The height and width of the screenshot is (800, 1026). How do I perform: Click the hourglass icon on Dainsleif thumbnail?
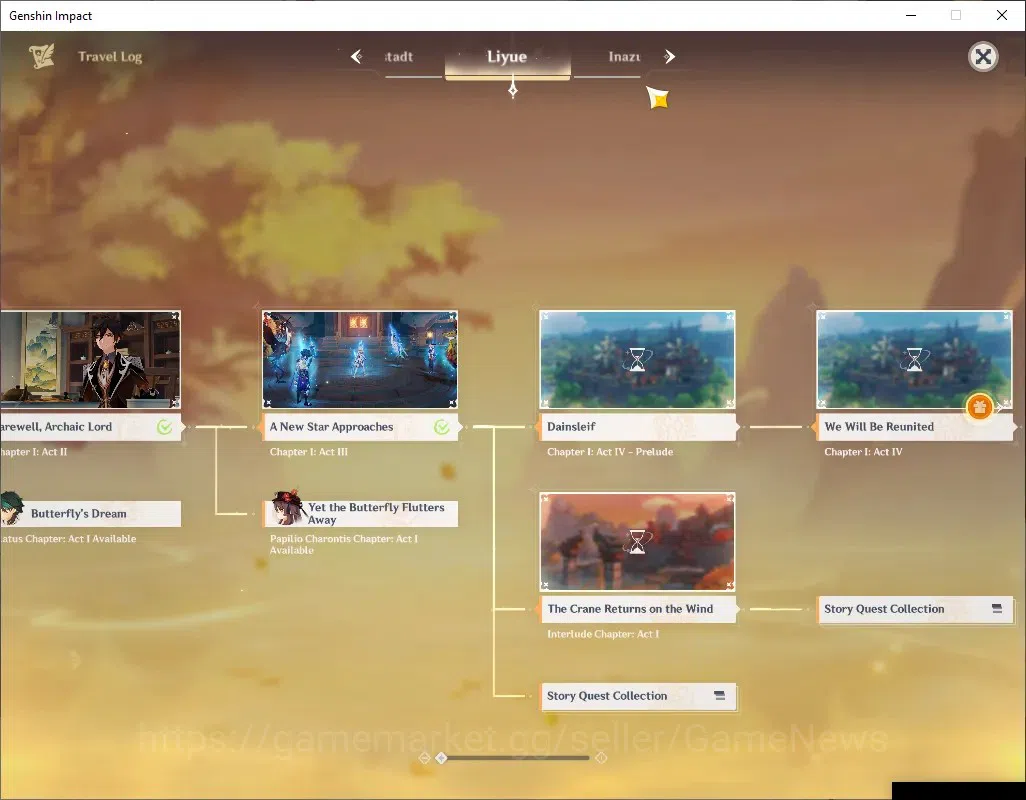point(637,360)
